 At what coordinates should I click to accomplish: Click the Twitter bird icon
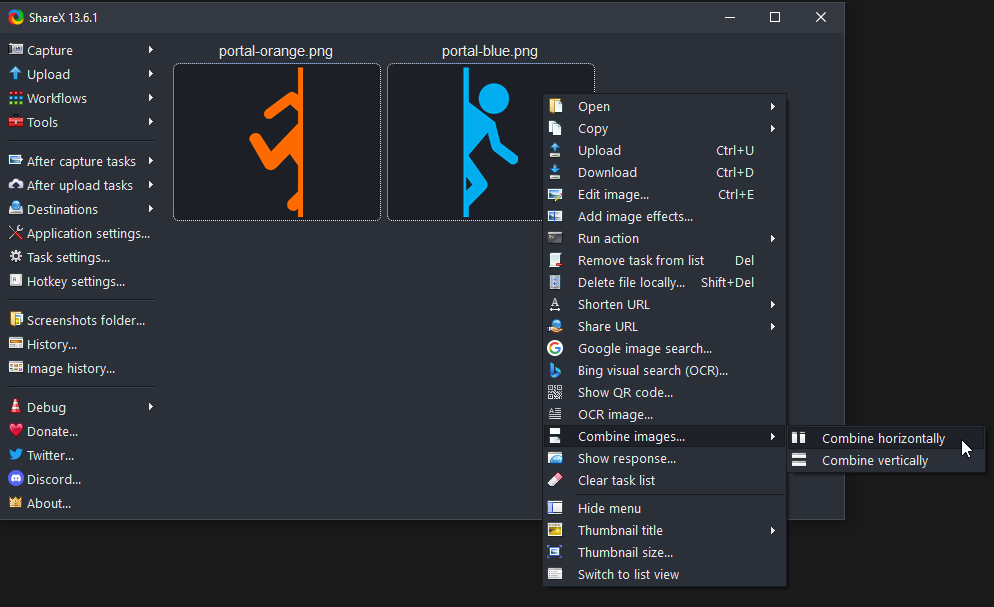click(x=16, y=454)
